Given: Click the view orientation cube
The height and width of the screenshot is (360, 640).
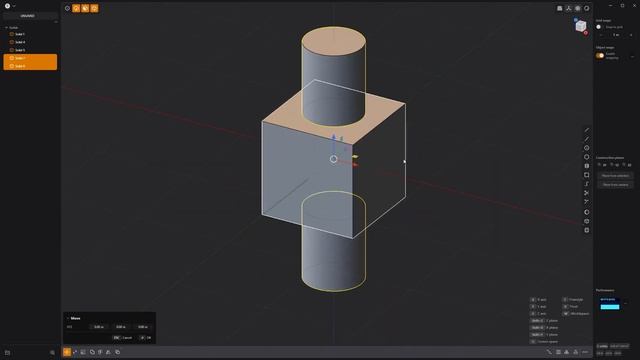Looking at the screenshot, I should click(x=580, y=26).
